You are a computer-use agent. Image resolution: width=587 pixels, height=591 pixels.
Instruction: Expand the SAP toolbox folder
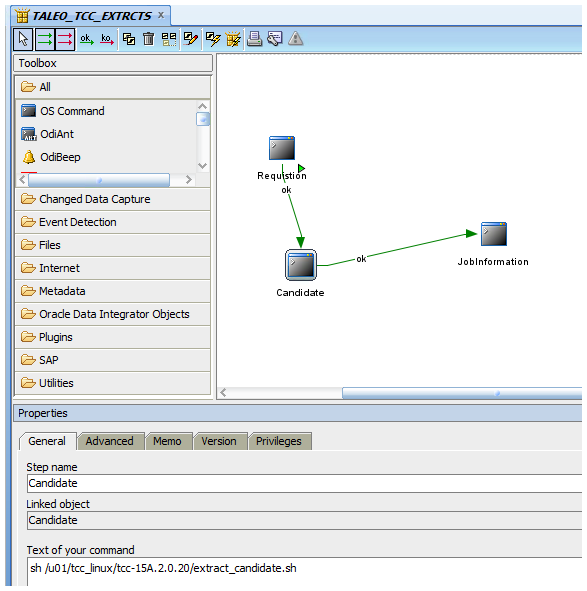112,360
